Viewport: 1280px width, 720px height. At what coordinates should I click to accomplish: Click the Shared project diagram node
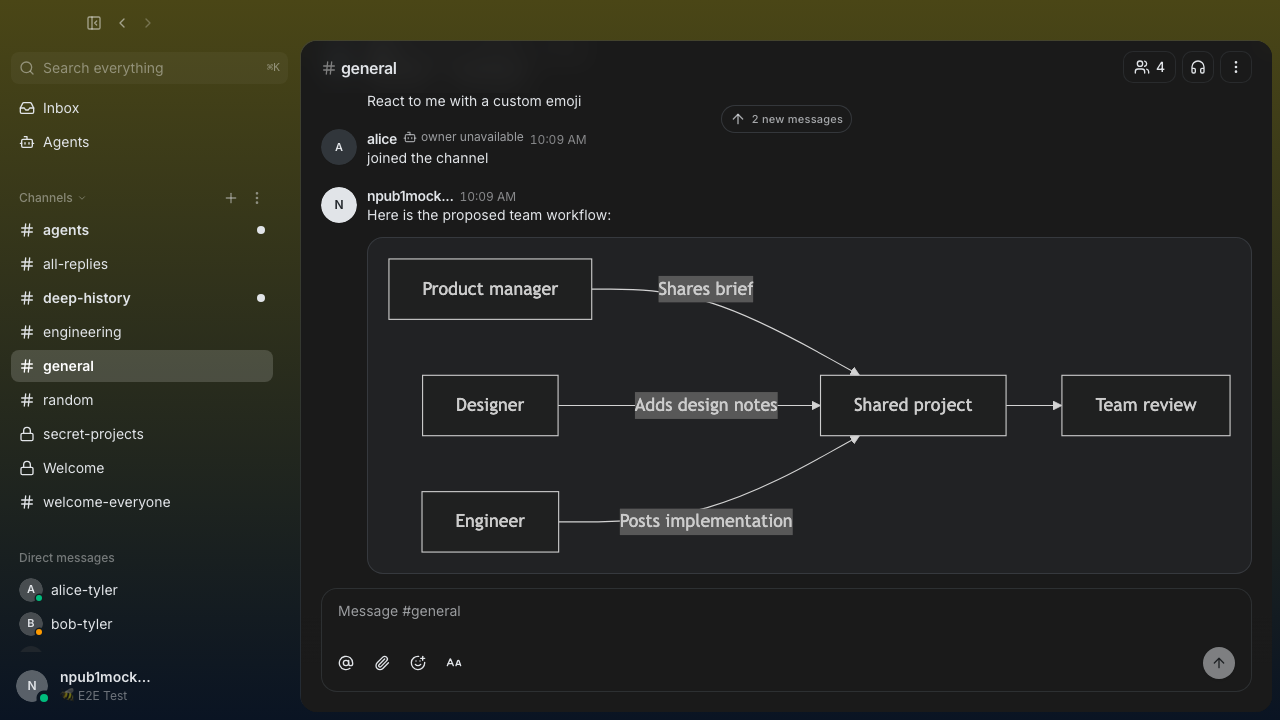(913, 405)
